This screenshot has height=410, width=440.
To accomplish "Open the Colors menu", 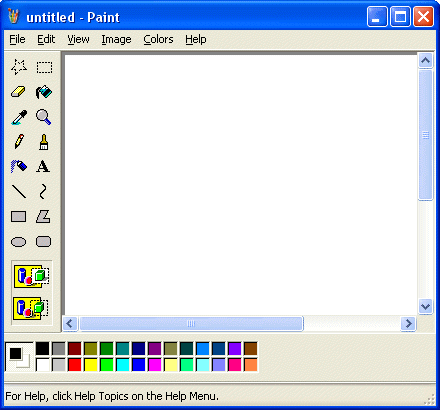I will tap(158, 39).
